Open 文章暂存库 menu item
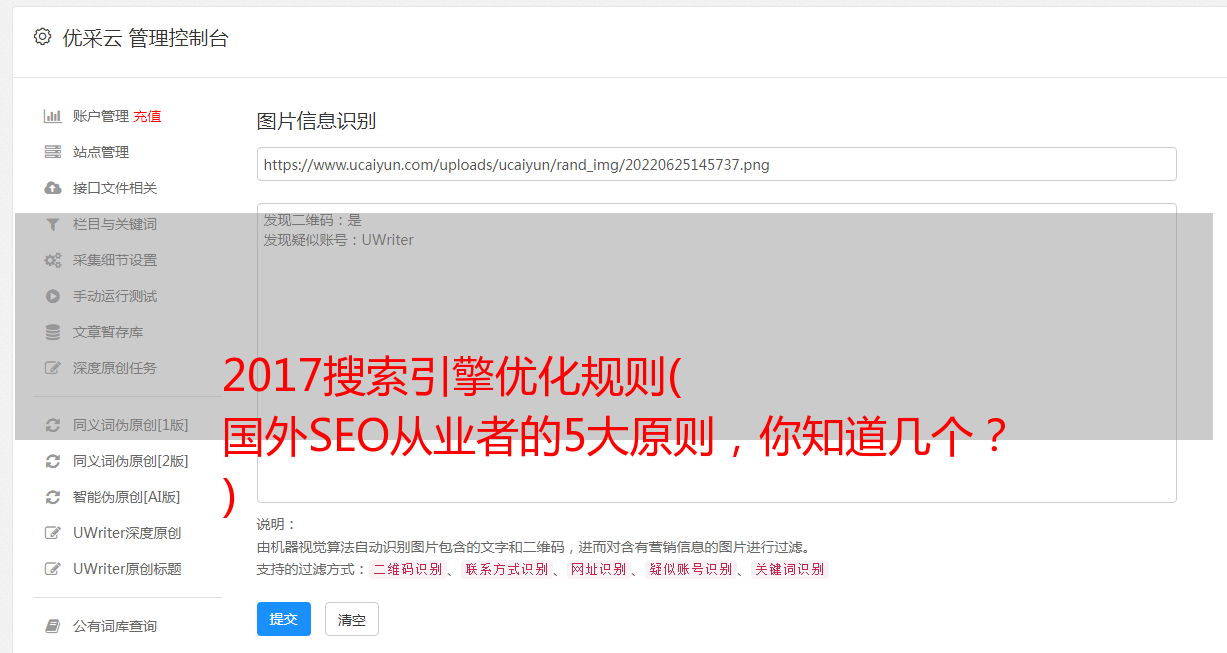The height and width of the screenshot is (653, 1227). coord(108,332)
